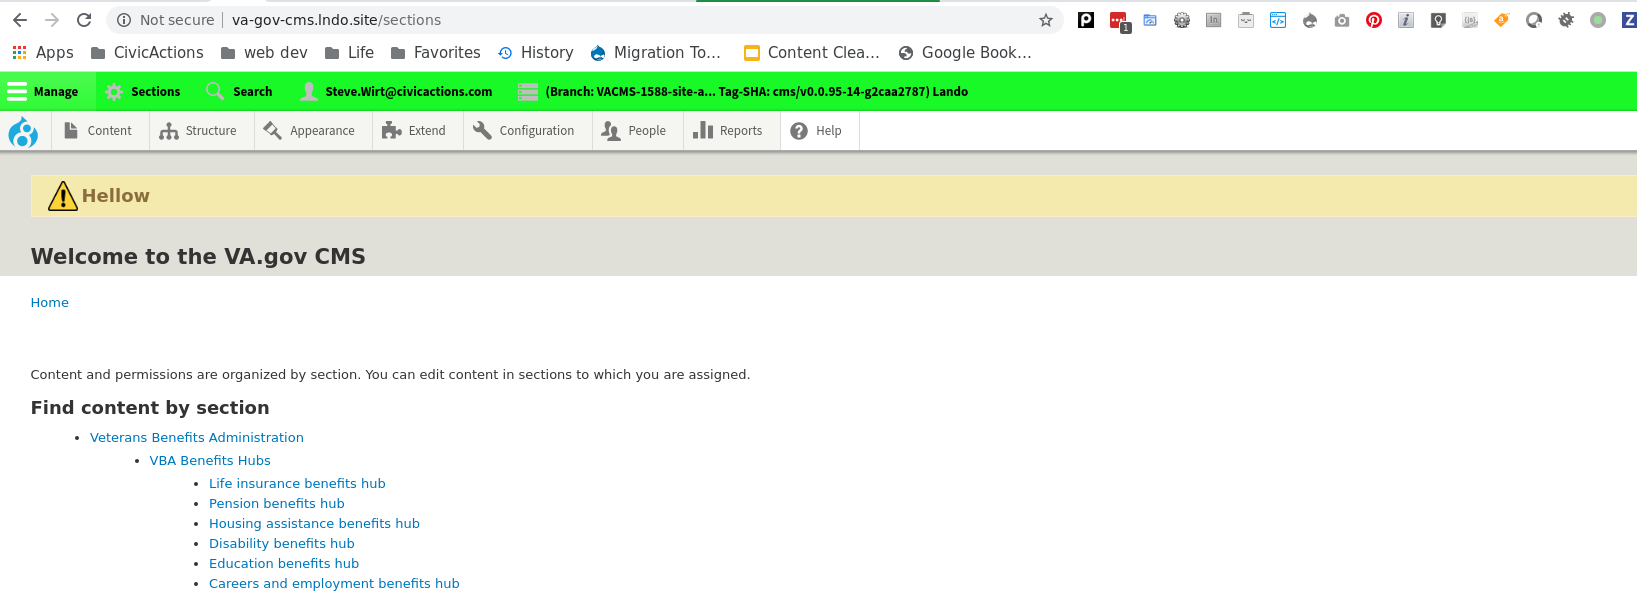Click the gray gear extension icon
Viewport: 1637px width, 592px height.
tap(1182, 20)
